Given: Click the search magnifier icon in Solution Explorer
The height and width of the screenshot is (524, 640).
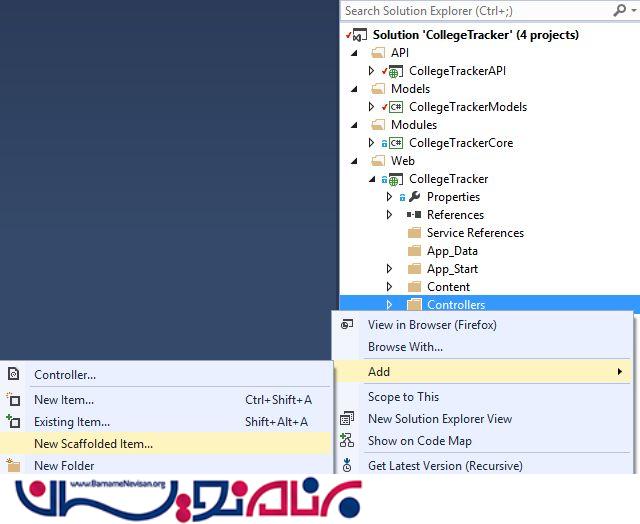Looking at the screenshot, I should pos(620,10).
